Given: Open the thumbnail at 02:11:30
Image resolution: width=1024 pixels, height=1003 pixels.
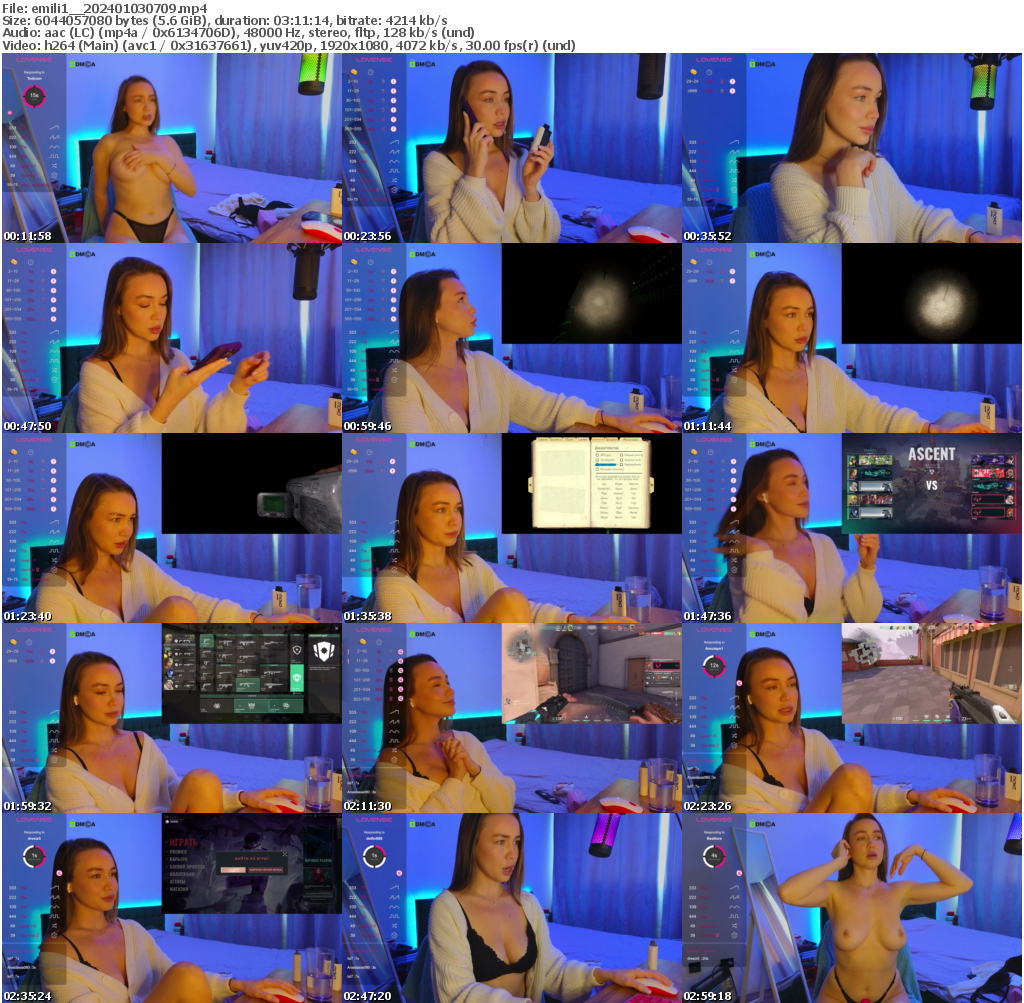Looking at the screenshot, I should click(x=512, y=718).
